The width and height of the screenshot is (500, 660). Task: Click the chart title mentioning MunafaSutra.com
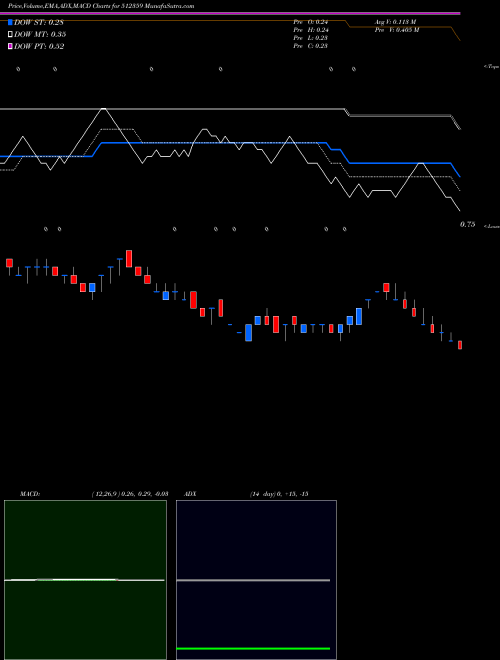click(x=101, y=6)
